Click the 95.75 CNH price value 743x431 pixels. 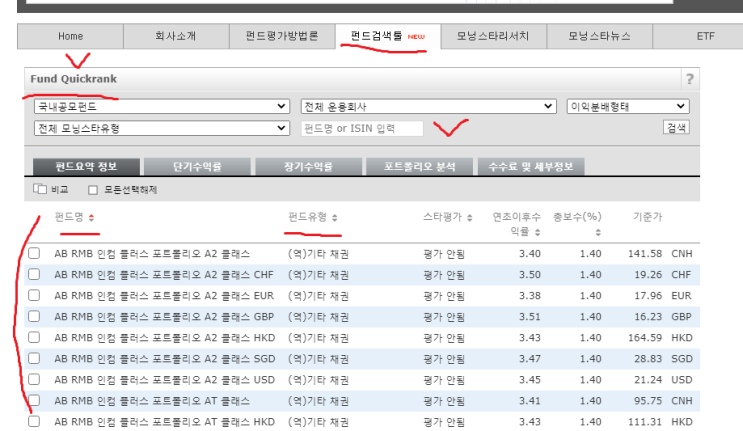648,401
